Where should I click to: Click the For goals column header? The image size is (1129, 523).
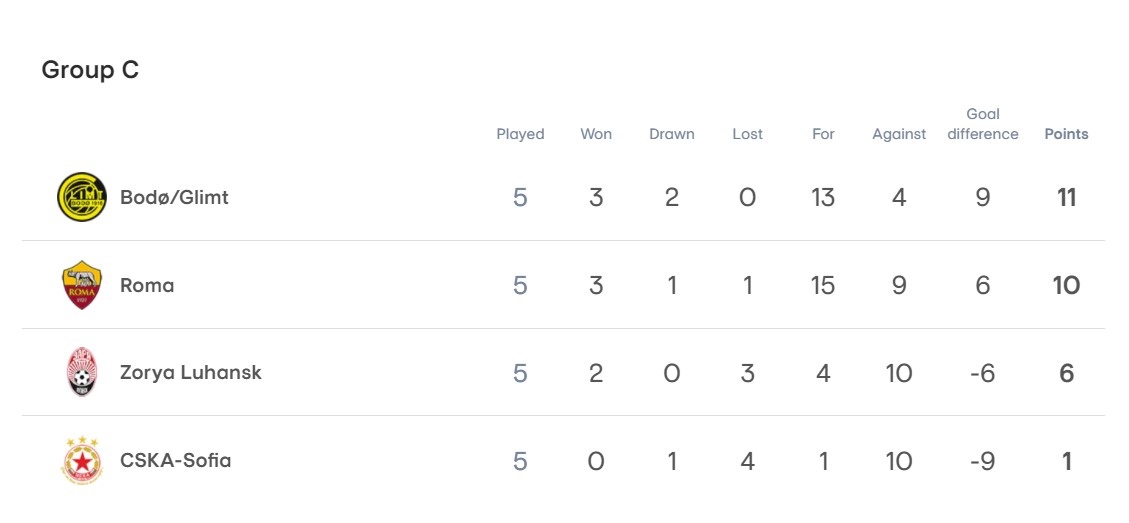(x=823, y=134)
